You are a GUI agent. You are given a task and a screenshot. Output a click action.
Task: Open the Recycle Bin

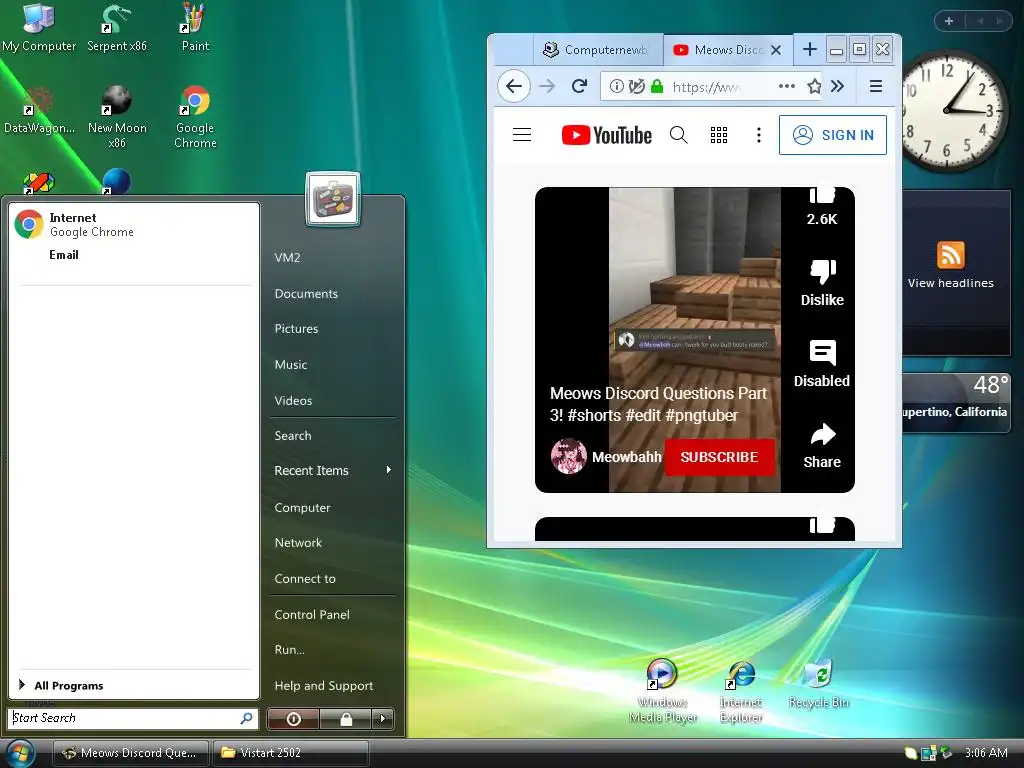tap(819, 684)
